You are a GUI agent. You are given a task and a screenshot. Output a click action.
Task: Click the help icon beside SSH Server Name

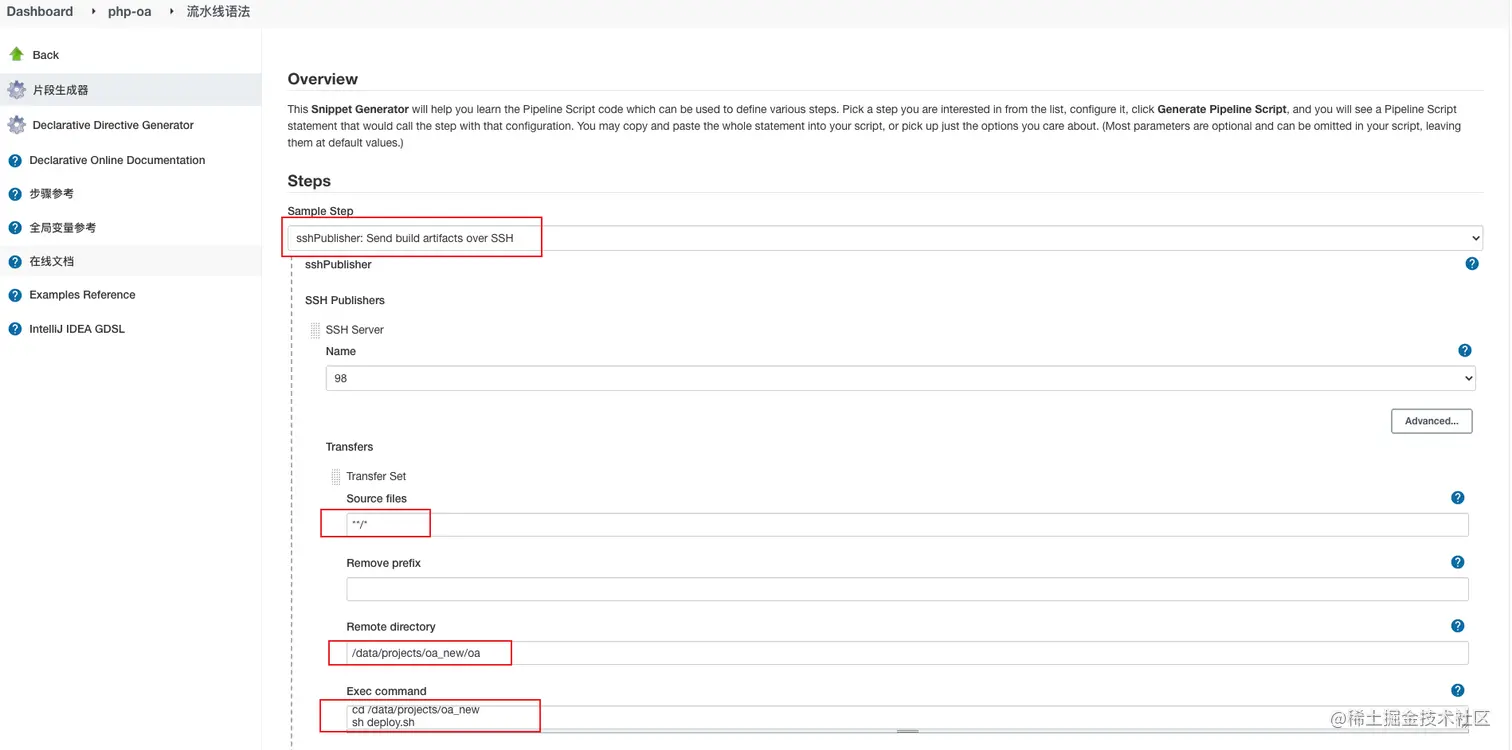[1465, 351]
